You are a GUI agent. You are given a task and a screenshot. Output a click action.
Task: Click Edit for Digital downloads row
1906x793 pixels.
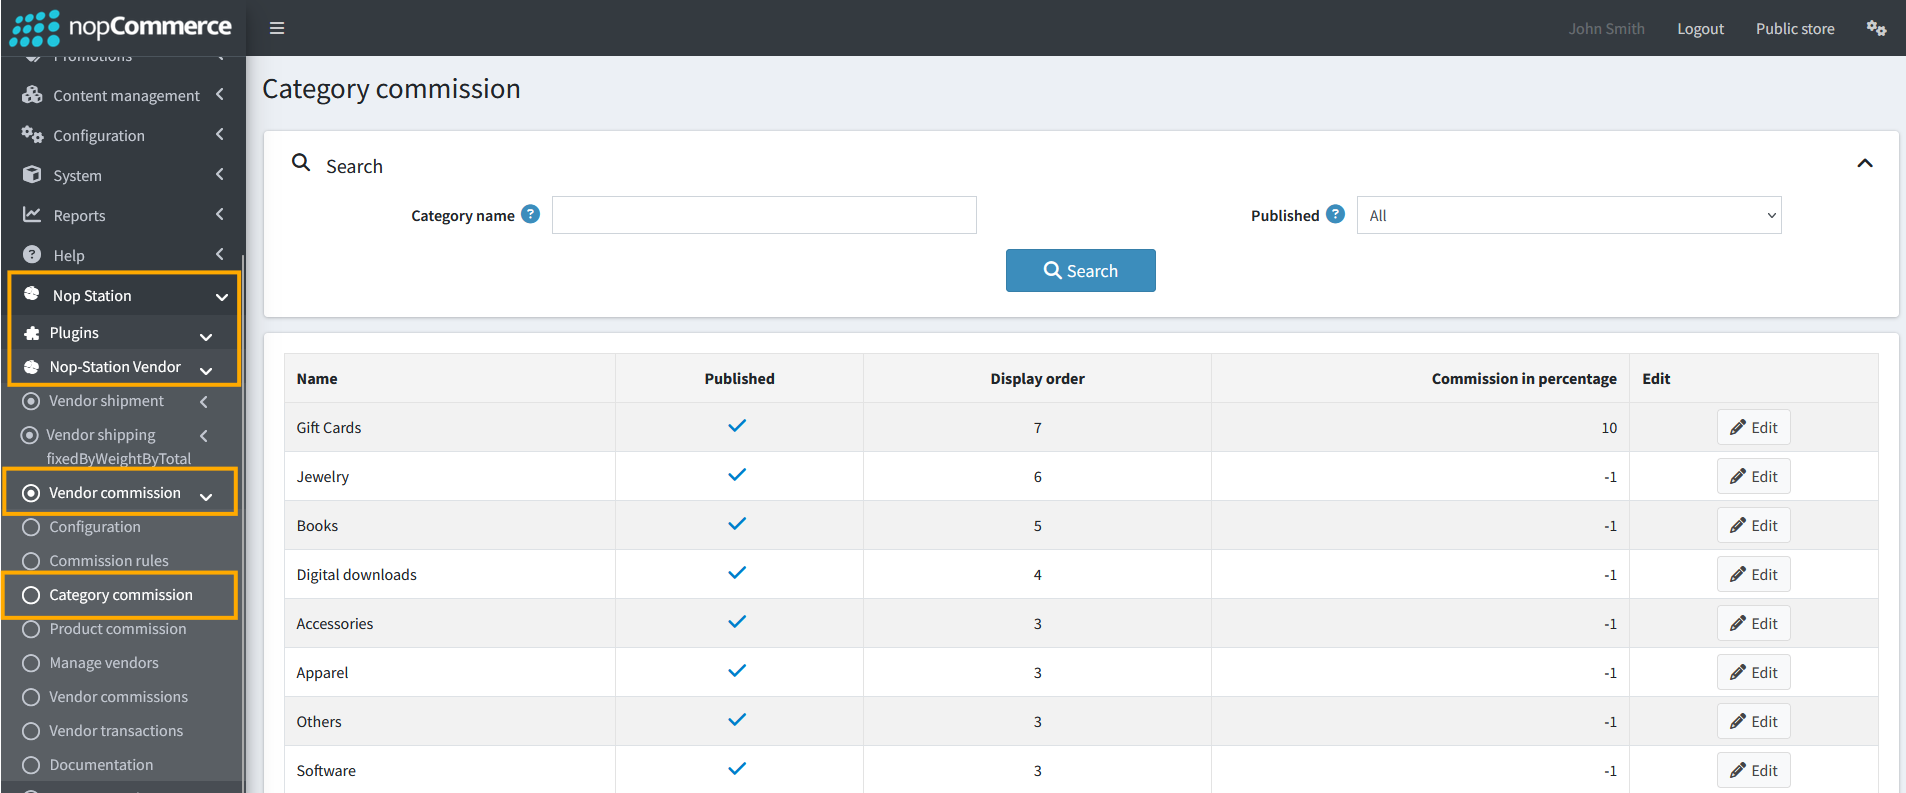[x=1754, y=574]
